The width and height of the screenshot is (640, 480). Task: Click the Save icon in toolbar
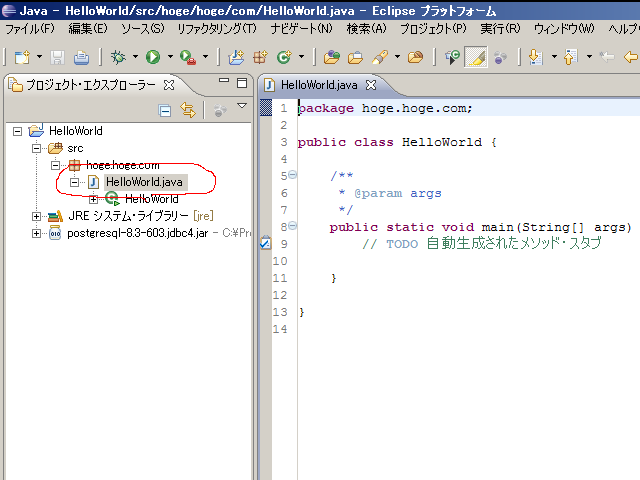click(x=57, y=58)
